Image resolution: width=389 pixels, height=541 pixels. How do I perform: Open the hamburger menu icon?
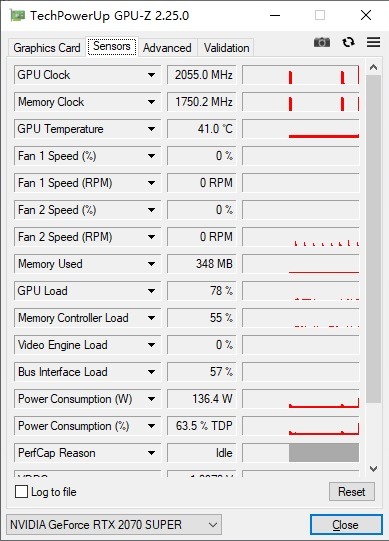(x=373, y=42)
